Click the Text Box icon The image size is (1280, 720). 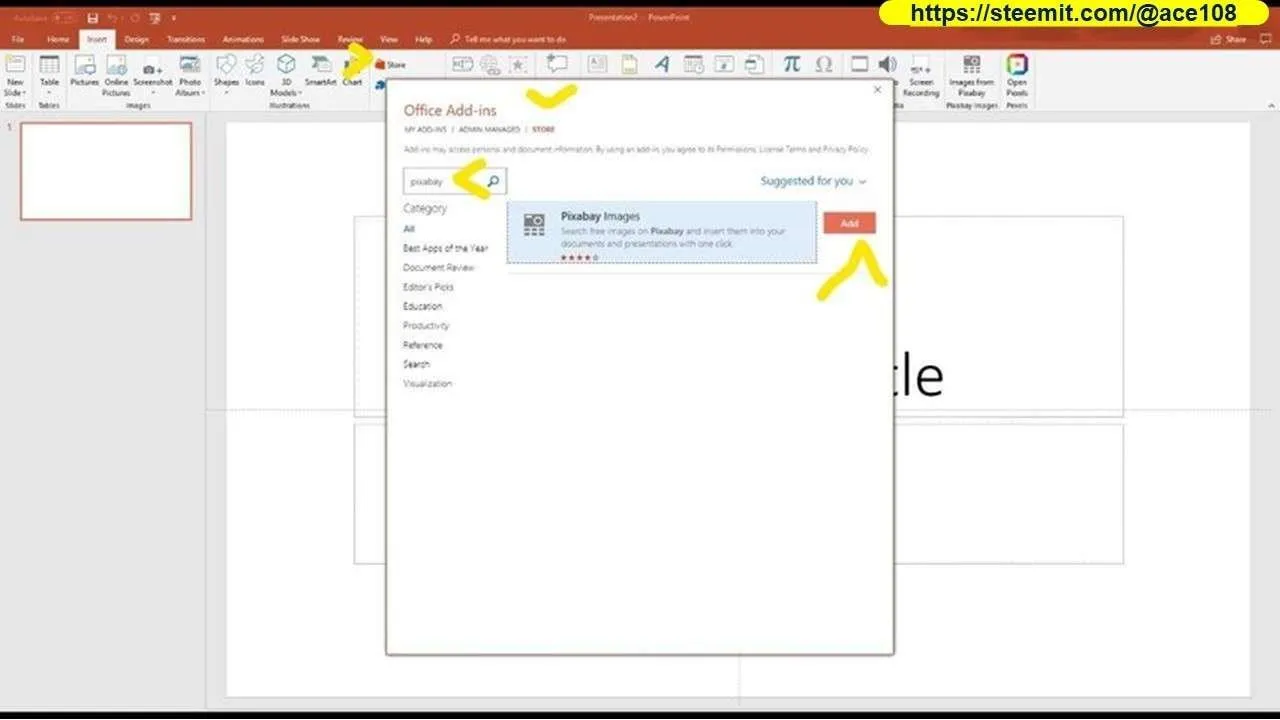point(597,64)
